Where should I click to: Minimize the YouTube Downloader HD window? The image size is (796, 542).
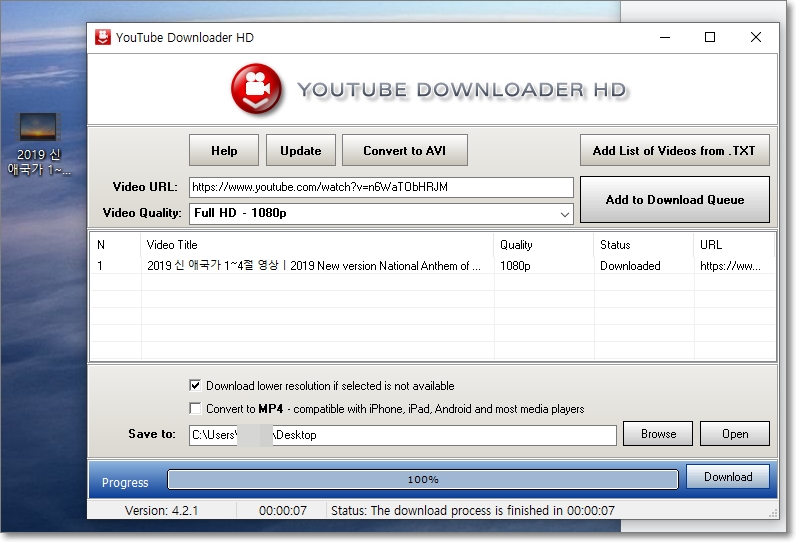click(665, 38)
